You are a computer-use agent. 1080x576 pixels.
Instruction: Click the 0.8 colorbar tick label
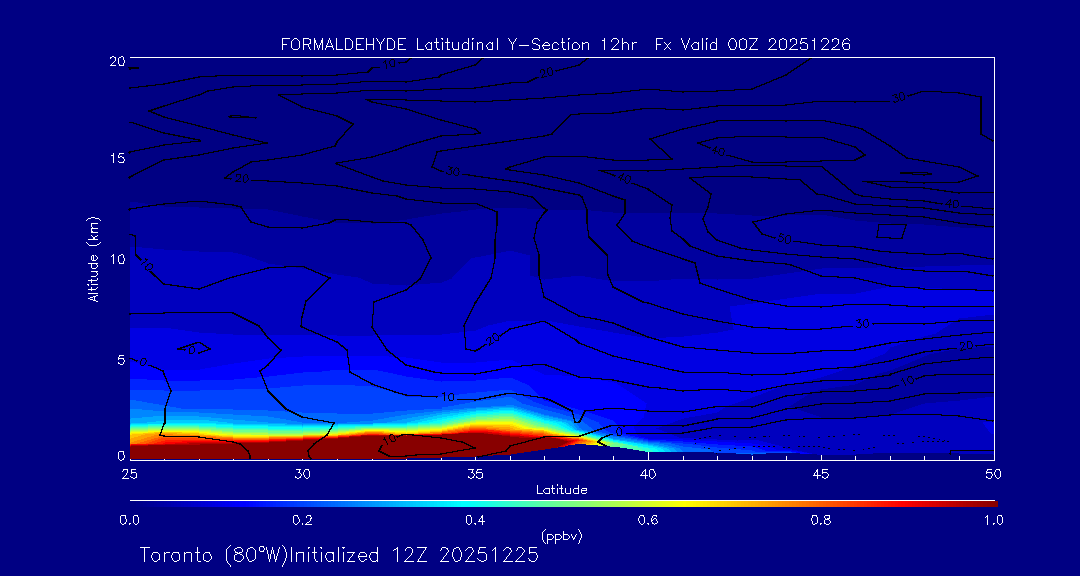[821, 520]
